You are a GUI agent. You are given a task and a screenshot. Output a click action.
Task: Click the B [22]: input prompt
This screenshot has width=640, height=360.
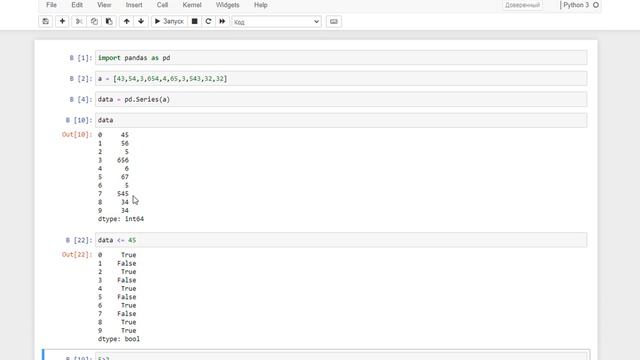79,240
